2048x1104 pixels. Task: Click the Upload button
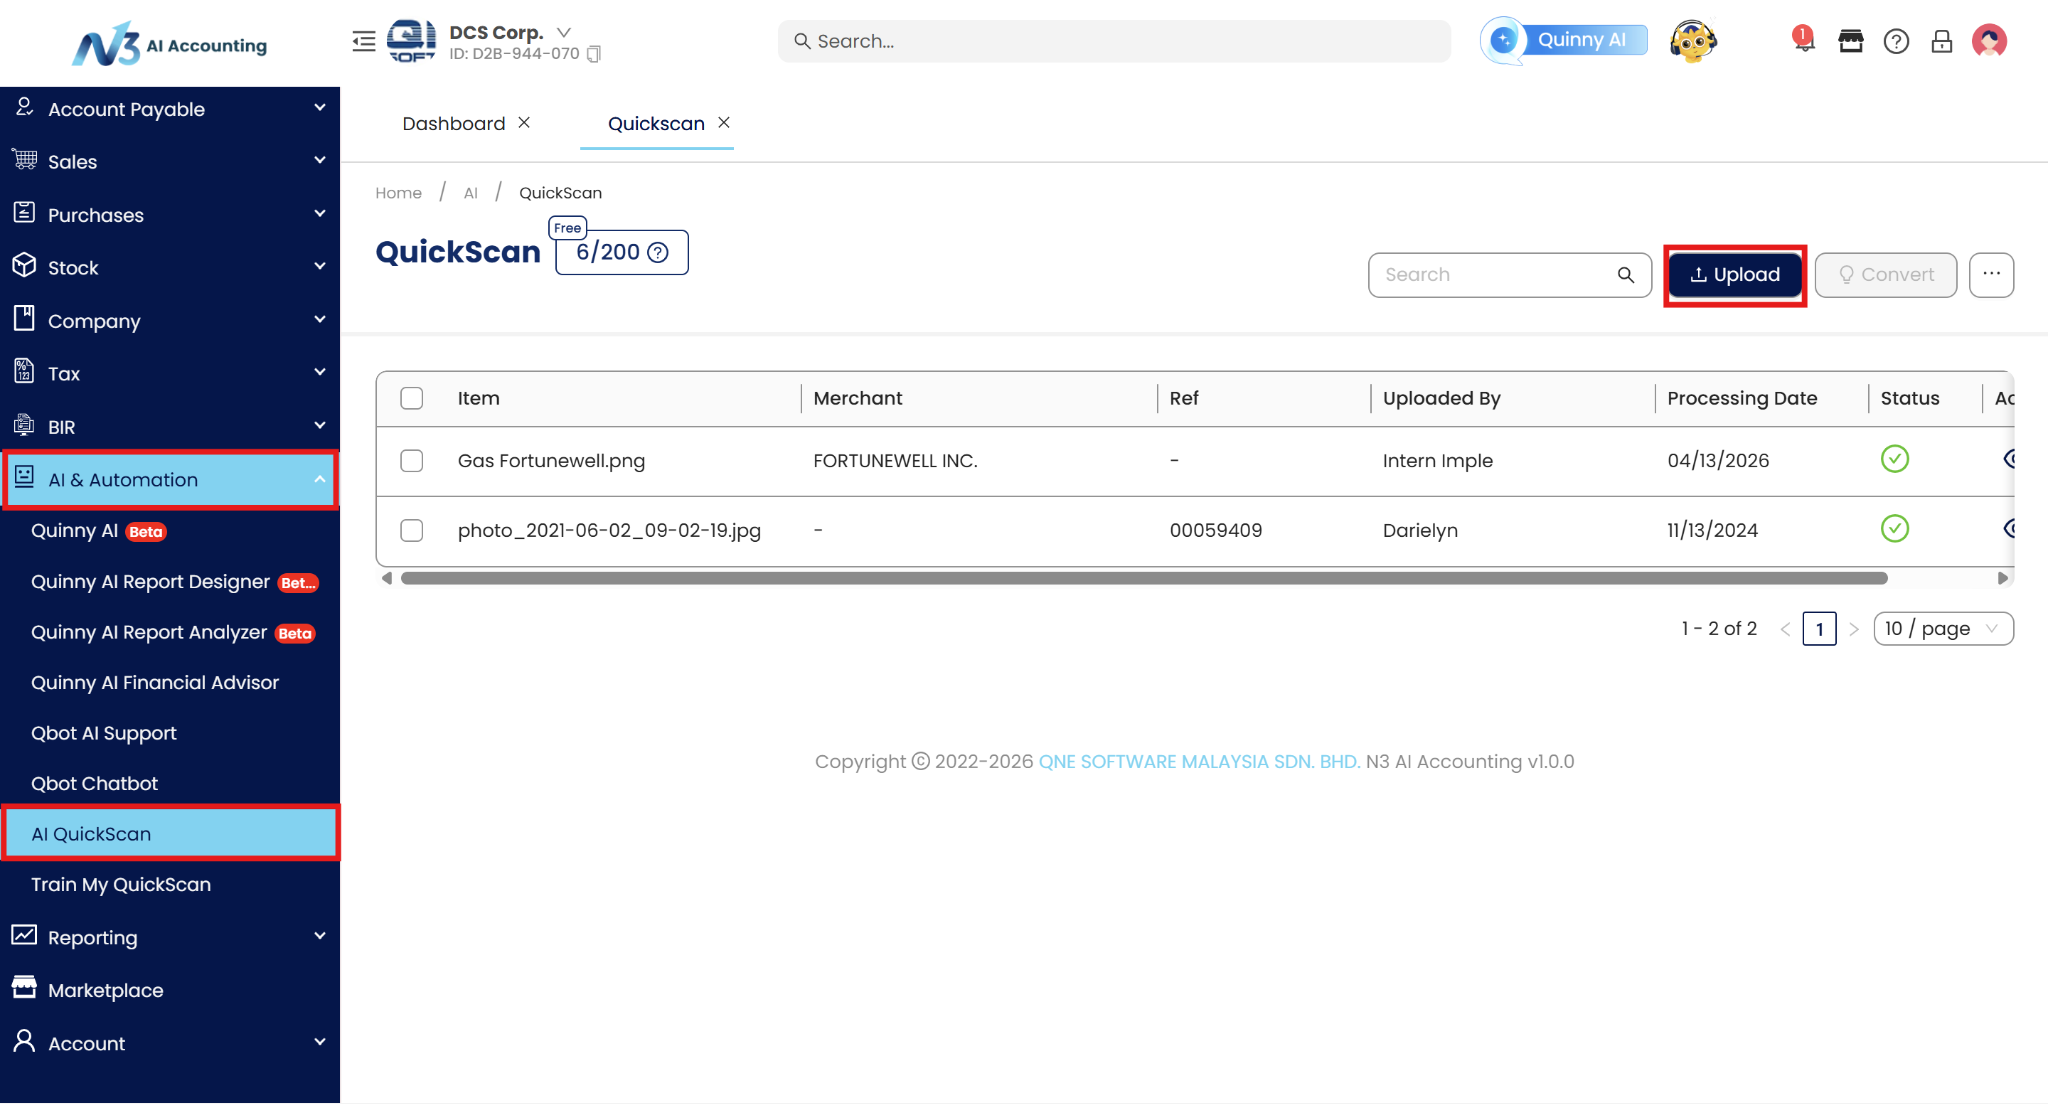pos(1735,275)
